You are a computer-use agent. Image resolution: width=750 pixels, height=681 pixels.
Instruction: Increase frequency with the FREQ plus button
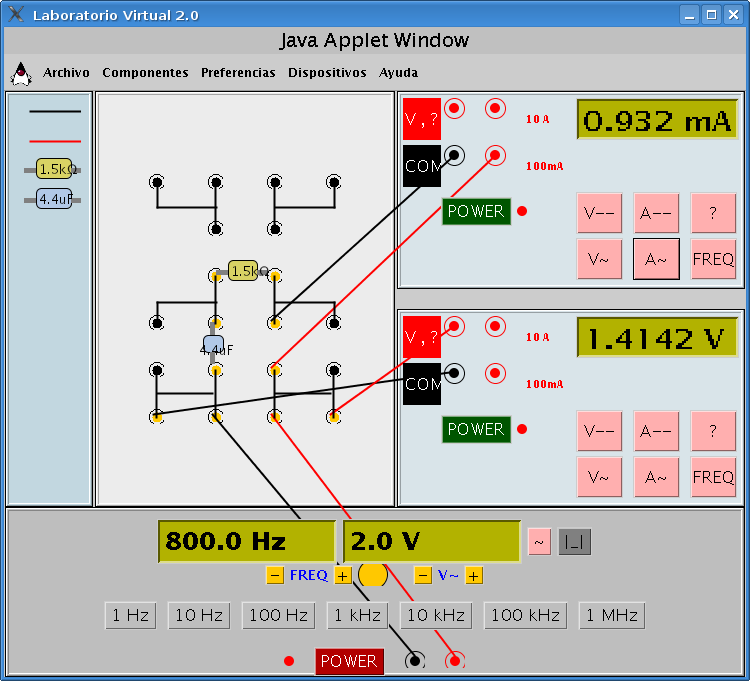pyautogui.click(x=343, y=575)
